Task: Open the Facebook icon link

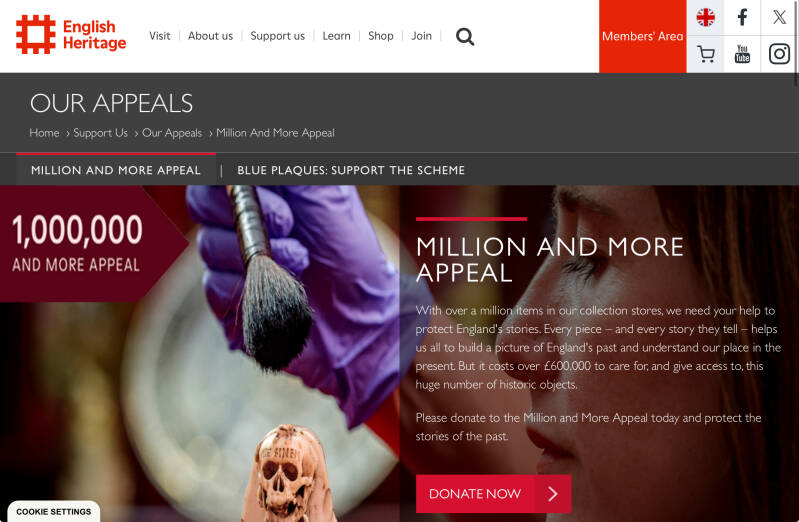Action: tap(742, 17)
